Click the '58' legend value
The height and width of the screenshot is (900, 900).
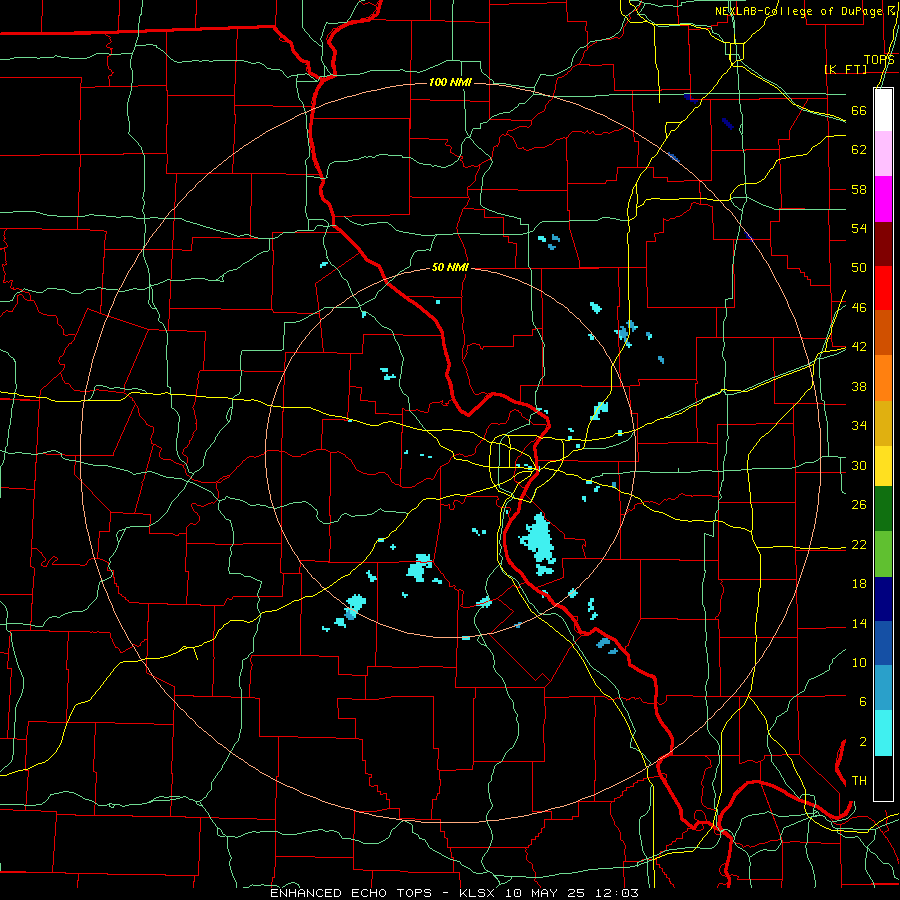point(859,189)
